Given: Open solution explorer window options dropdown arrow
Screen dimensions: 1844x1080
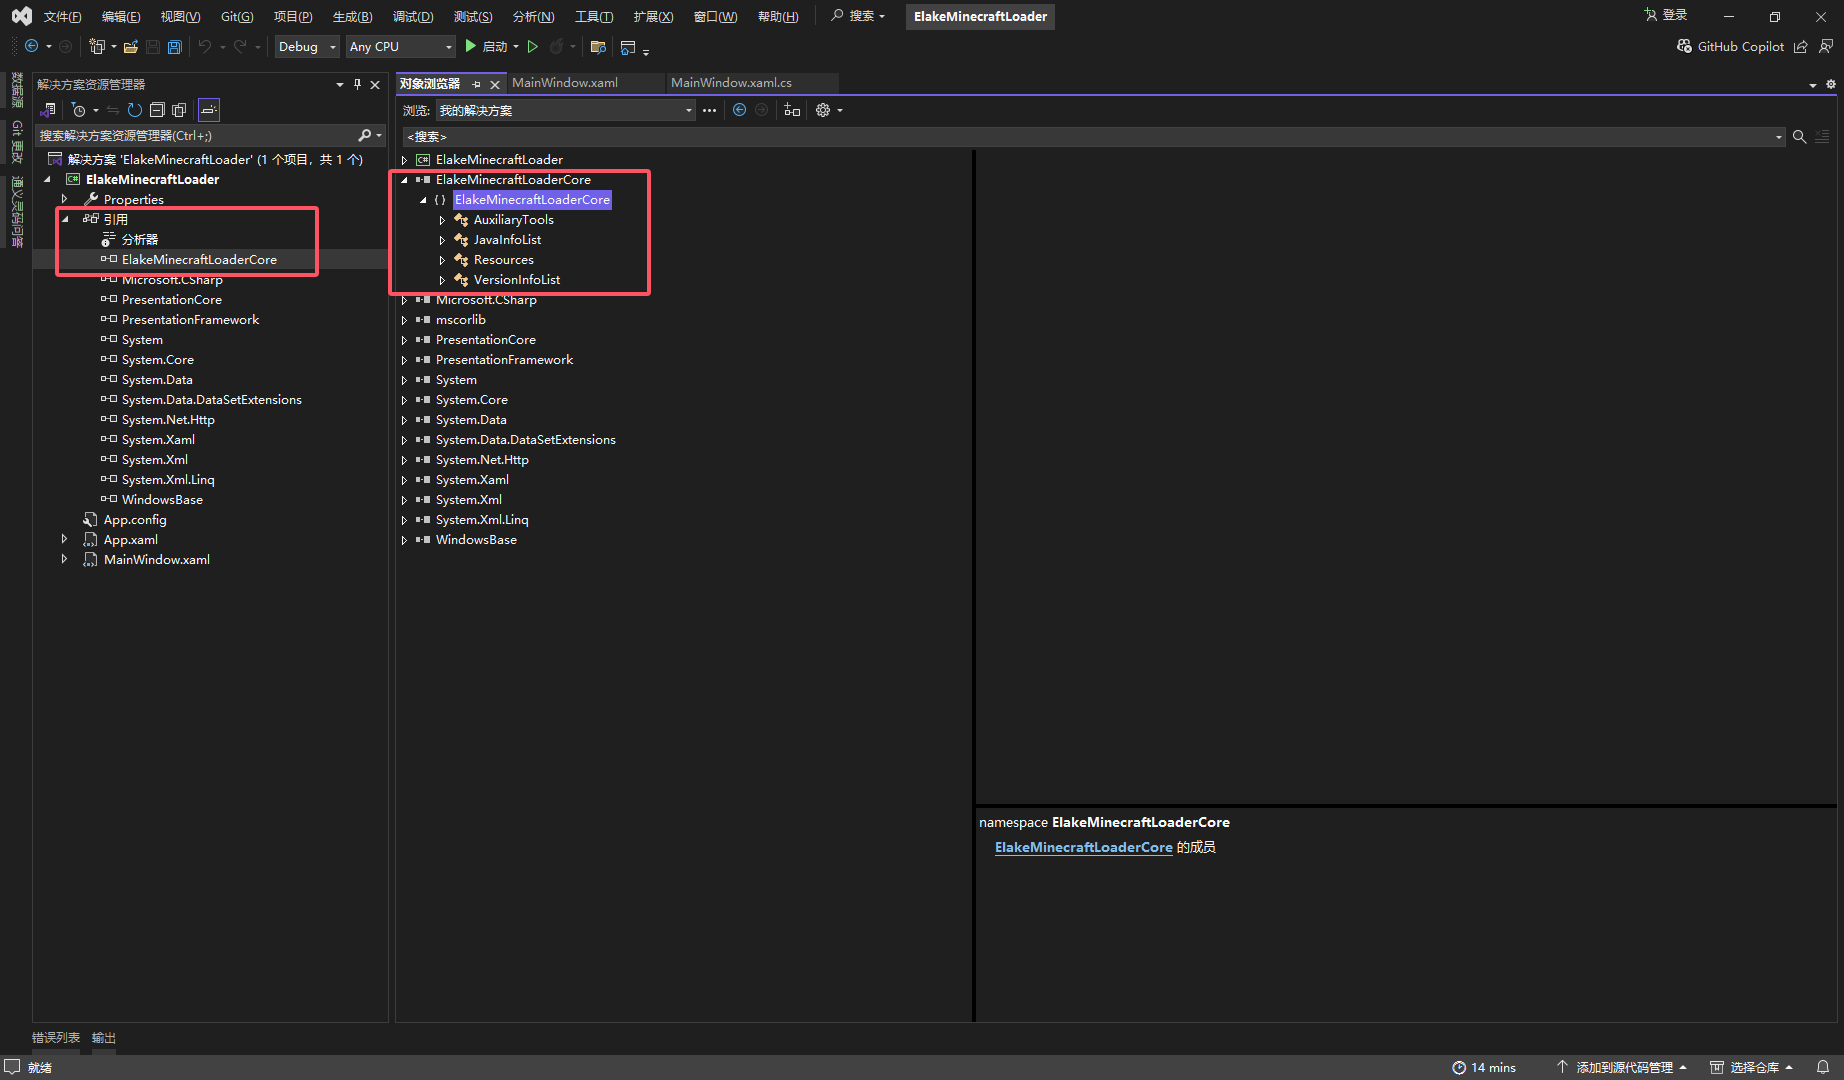Looking at the screenshot, I should click(x=340, y=84).
